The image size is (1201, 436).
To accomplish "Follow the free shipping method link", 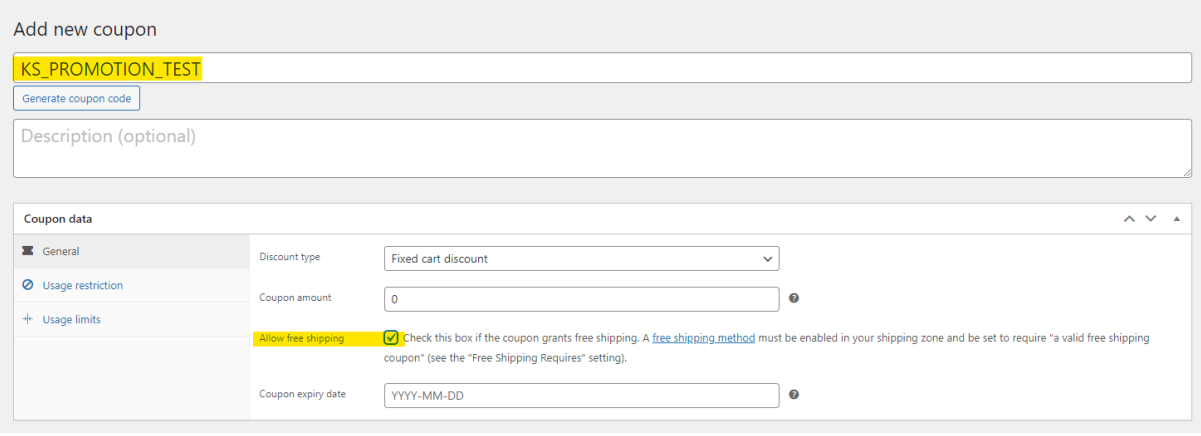I will pyautogui.click(x=703, y=338).
